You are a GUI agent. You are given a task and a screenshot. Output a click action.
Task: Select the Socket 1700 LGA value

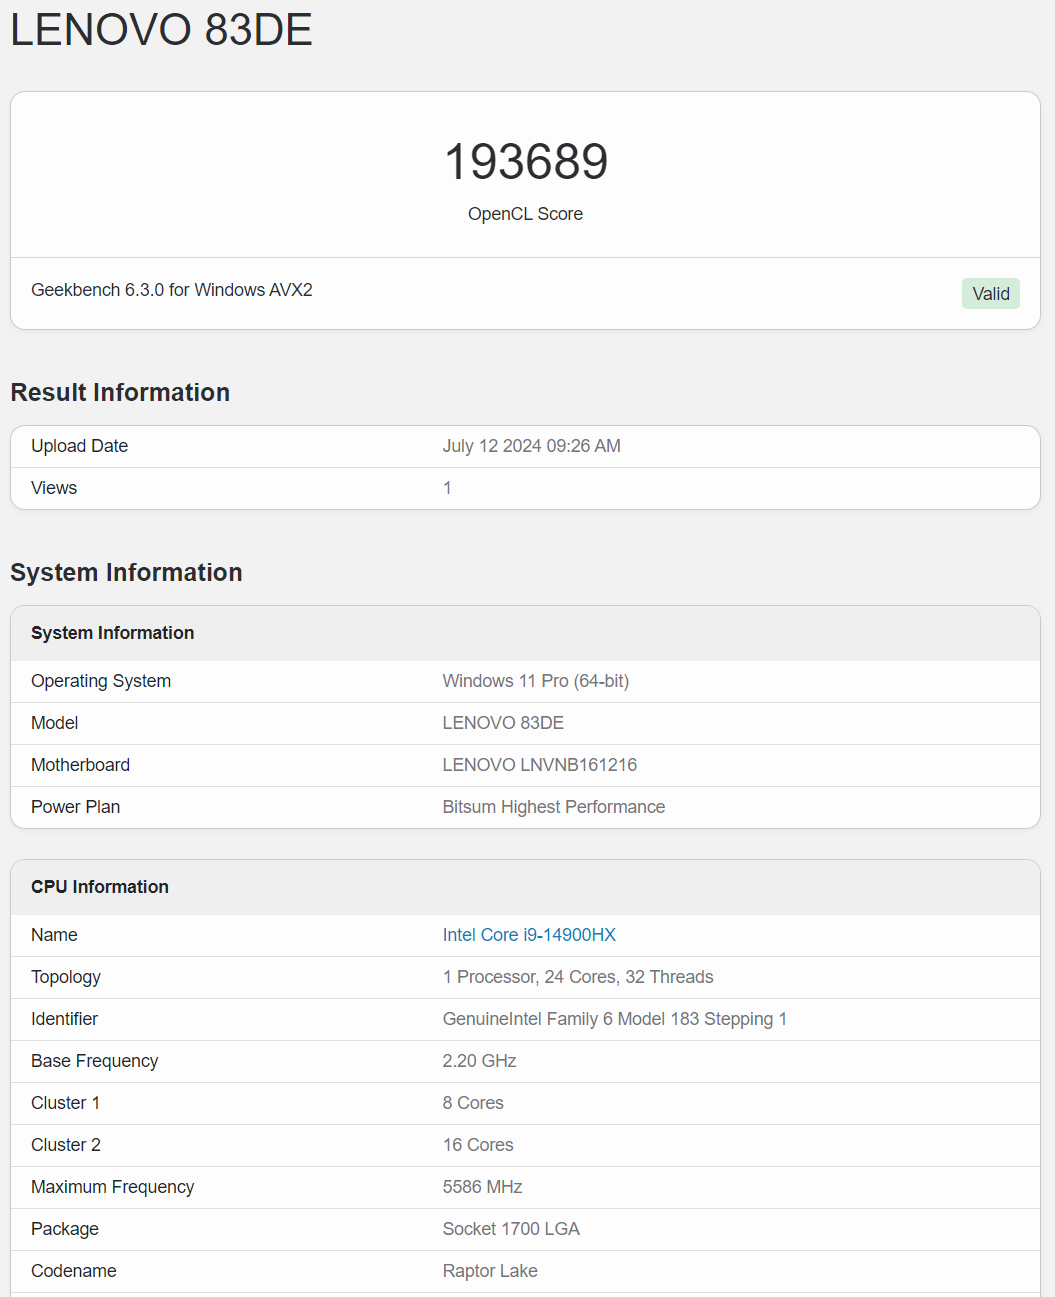511,1229
